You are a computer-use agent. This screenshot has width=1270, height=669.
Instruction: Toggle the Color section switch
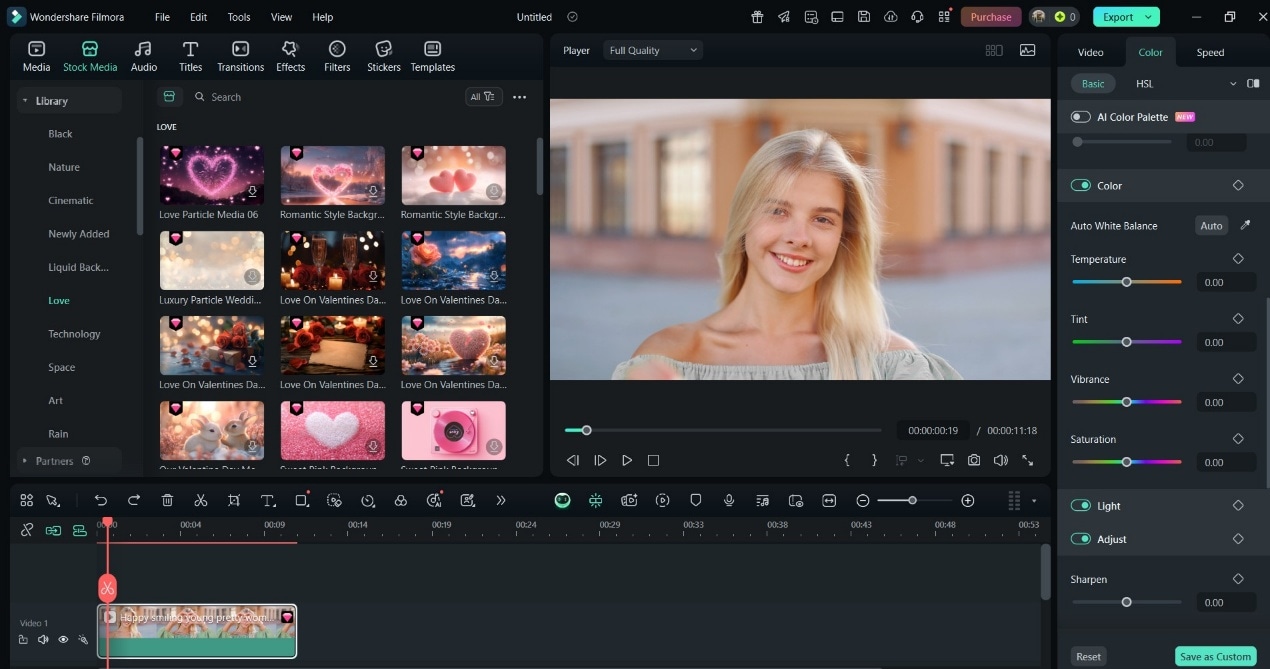1080,185
